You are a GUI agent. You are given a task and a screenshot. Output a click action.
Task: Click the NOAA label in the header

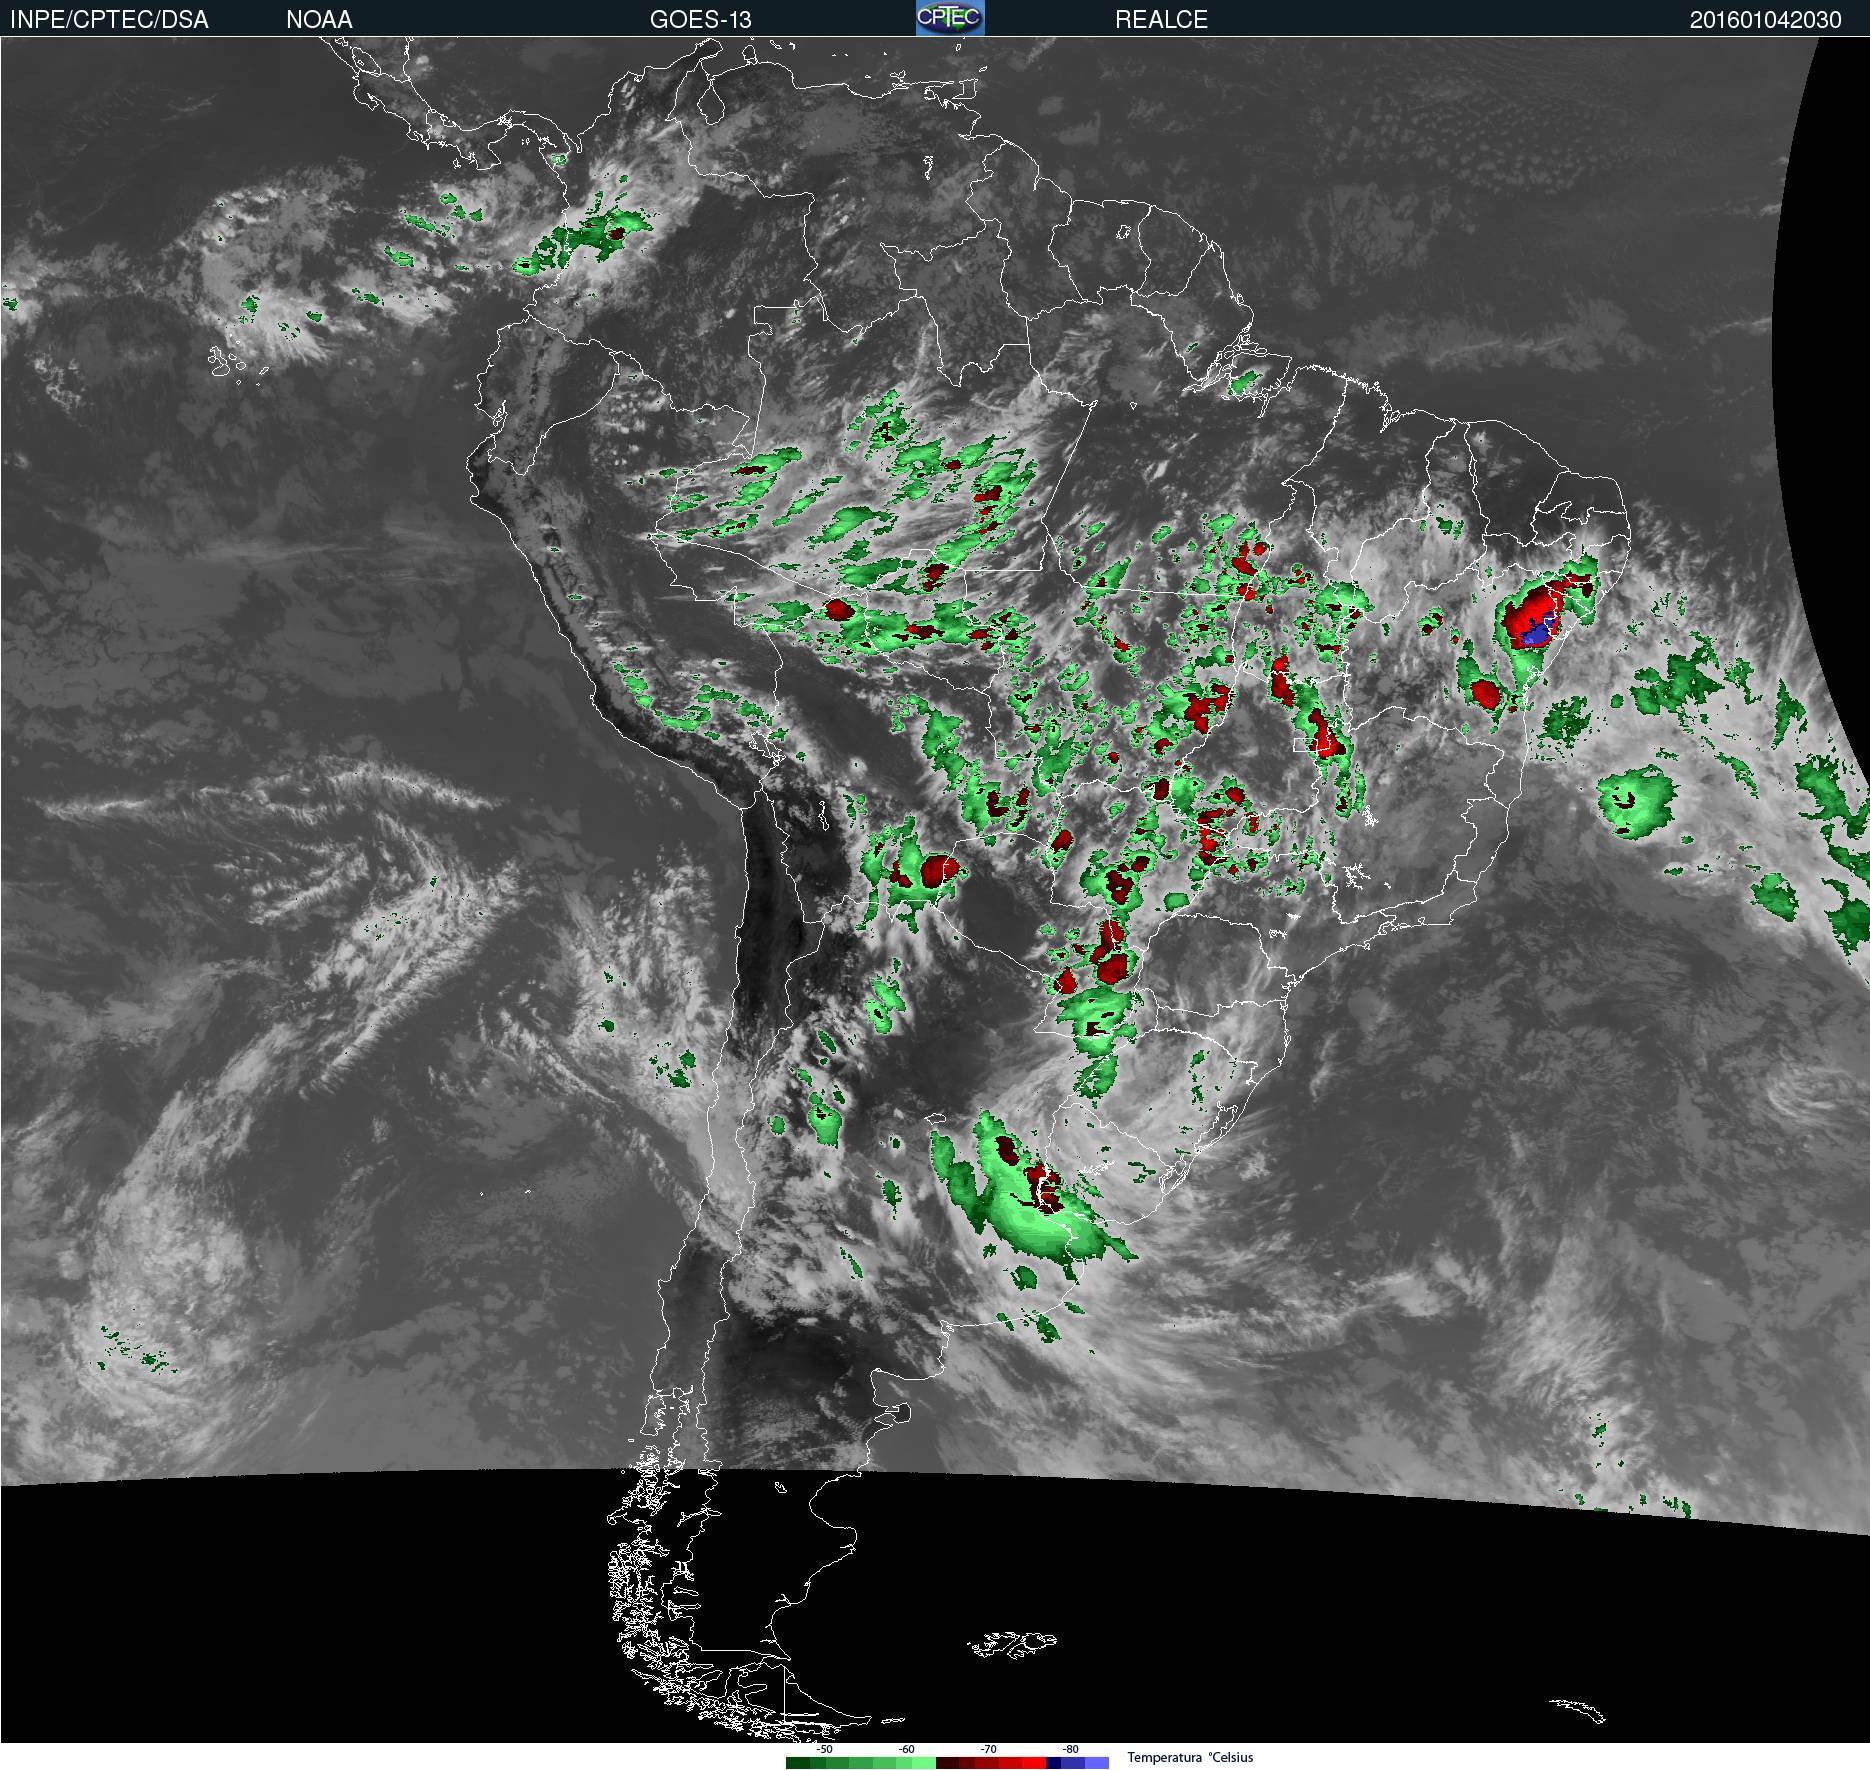pyautogui.click(x=319, y=20)
